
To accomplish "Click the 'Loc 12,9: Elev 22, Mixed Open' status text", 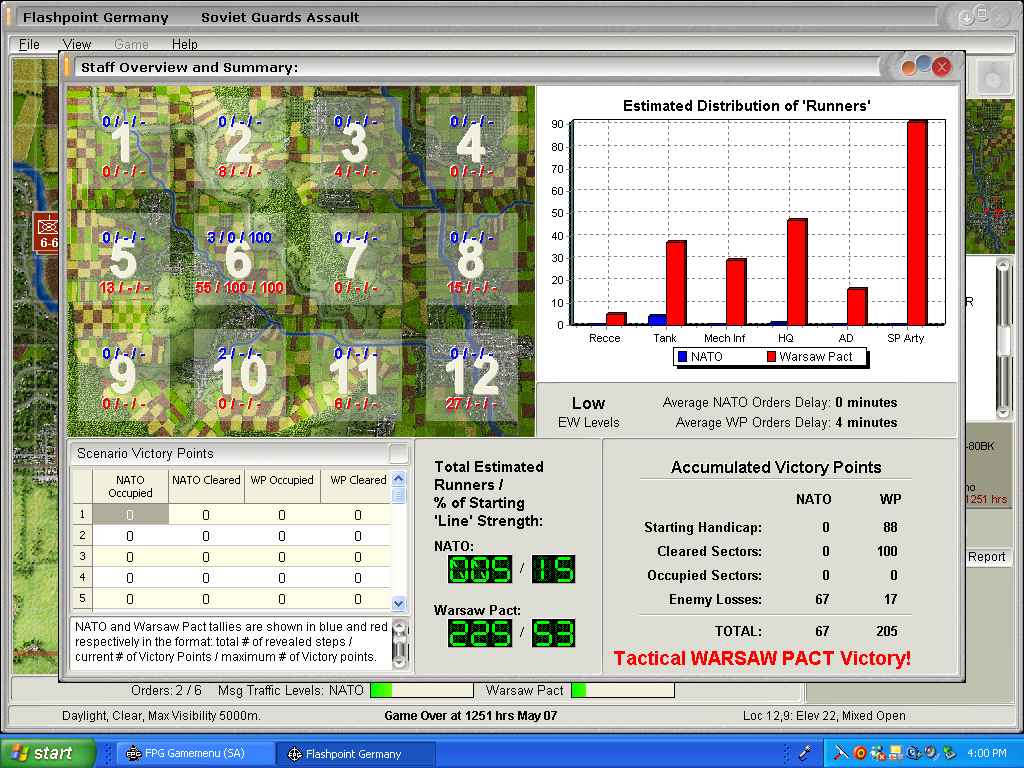I will pyautogui.click(x=824, y=716).
